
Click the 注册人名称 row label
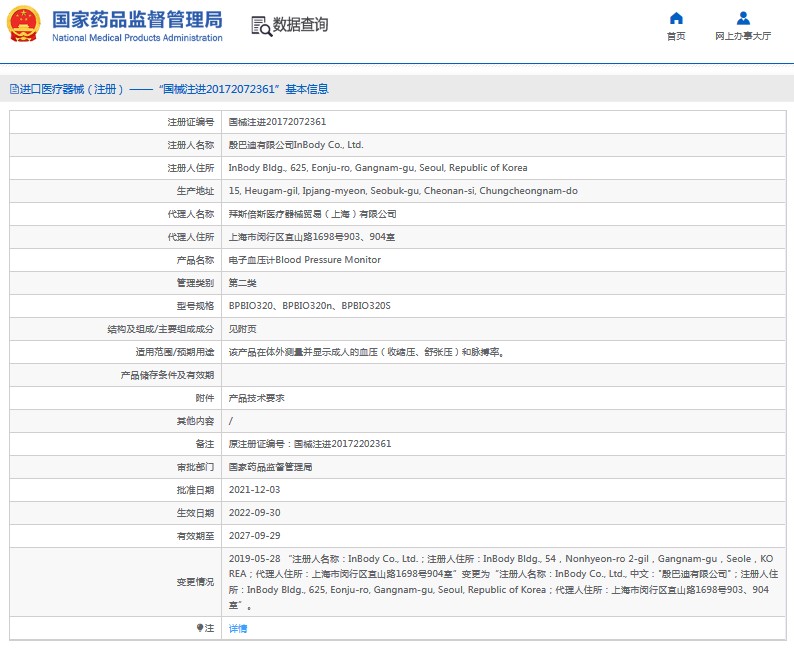point(191,145)
